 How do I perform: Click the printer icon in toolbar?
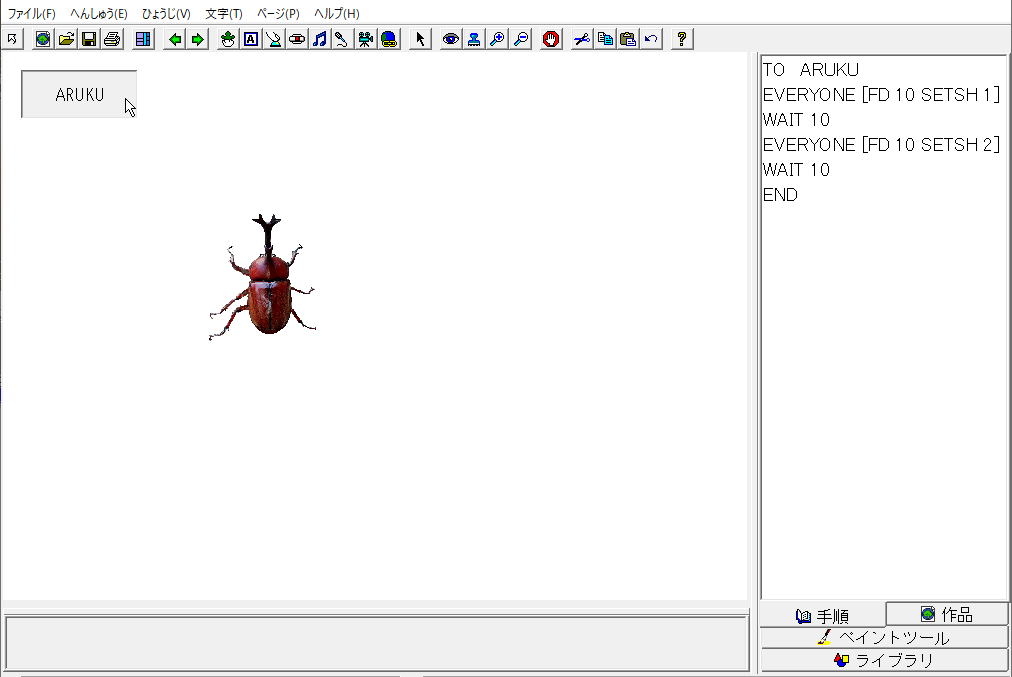pos(112,39)
